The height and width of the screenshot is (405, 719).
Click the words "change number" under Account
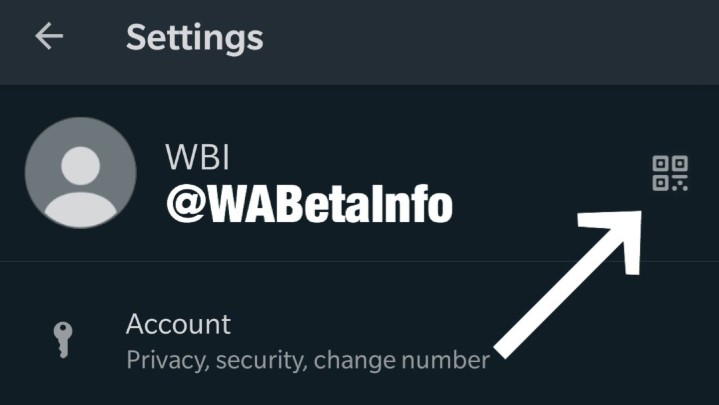pyautogui.click(x=402, y=360)
